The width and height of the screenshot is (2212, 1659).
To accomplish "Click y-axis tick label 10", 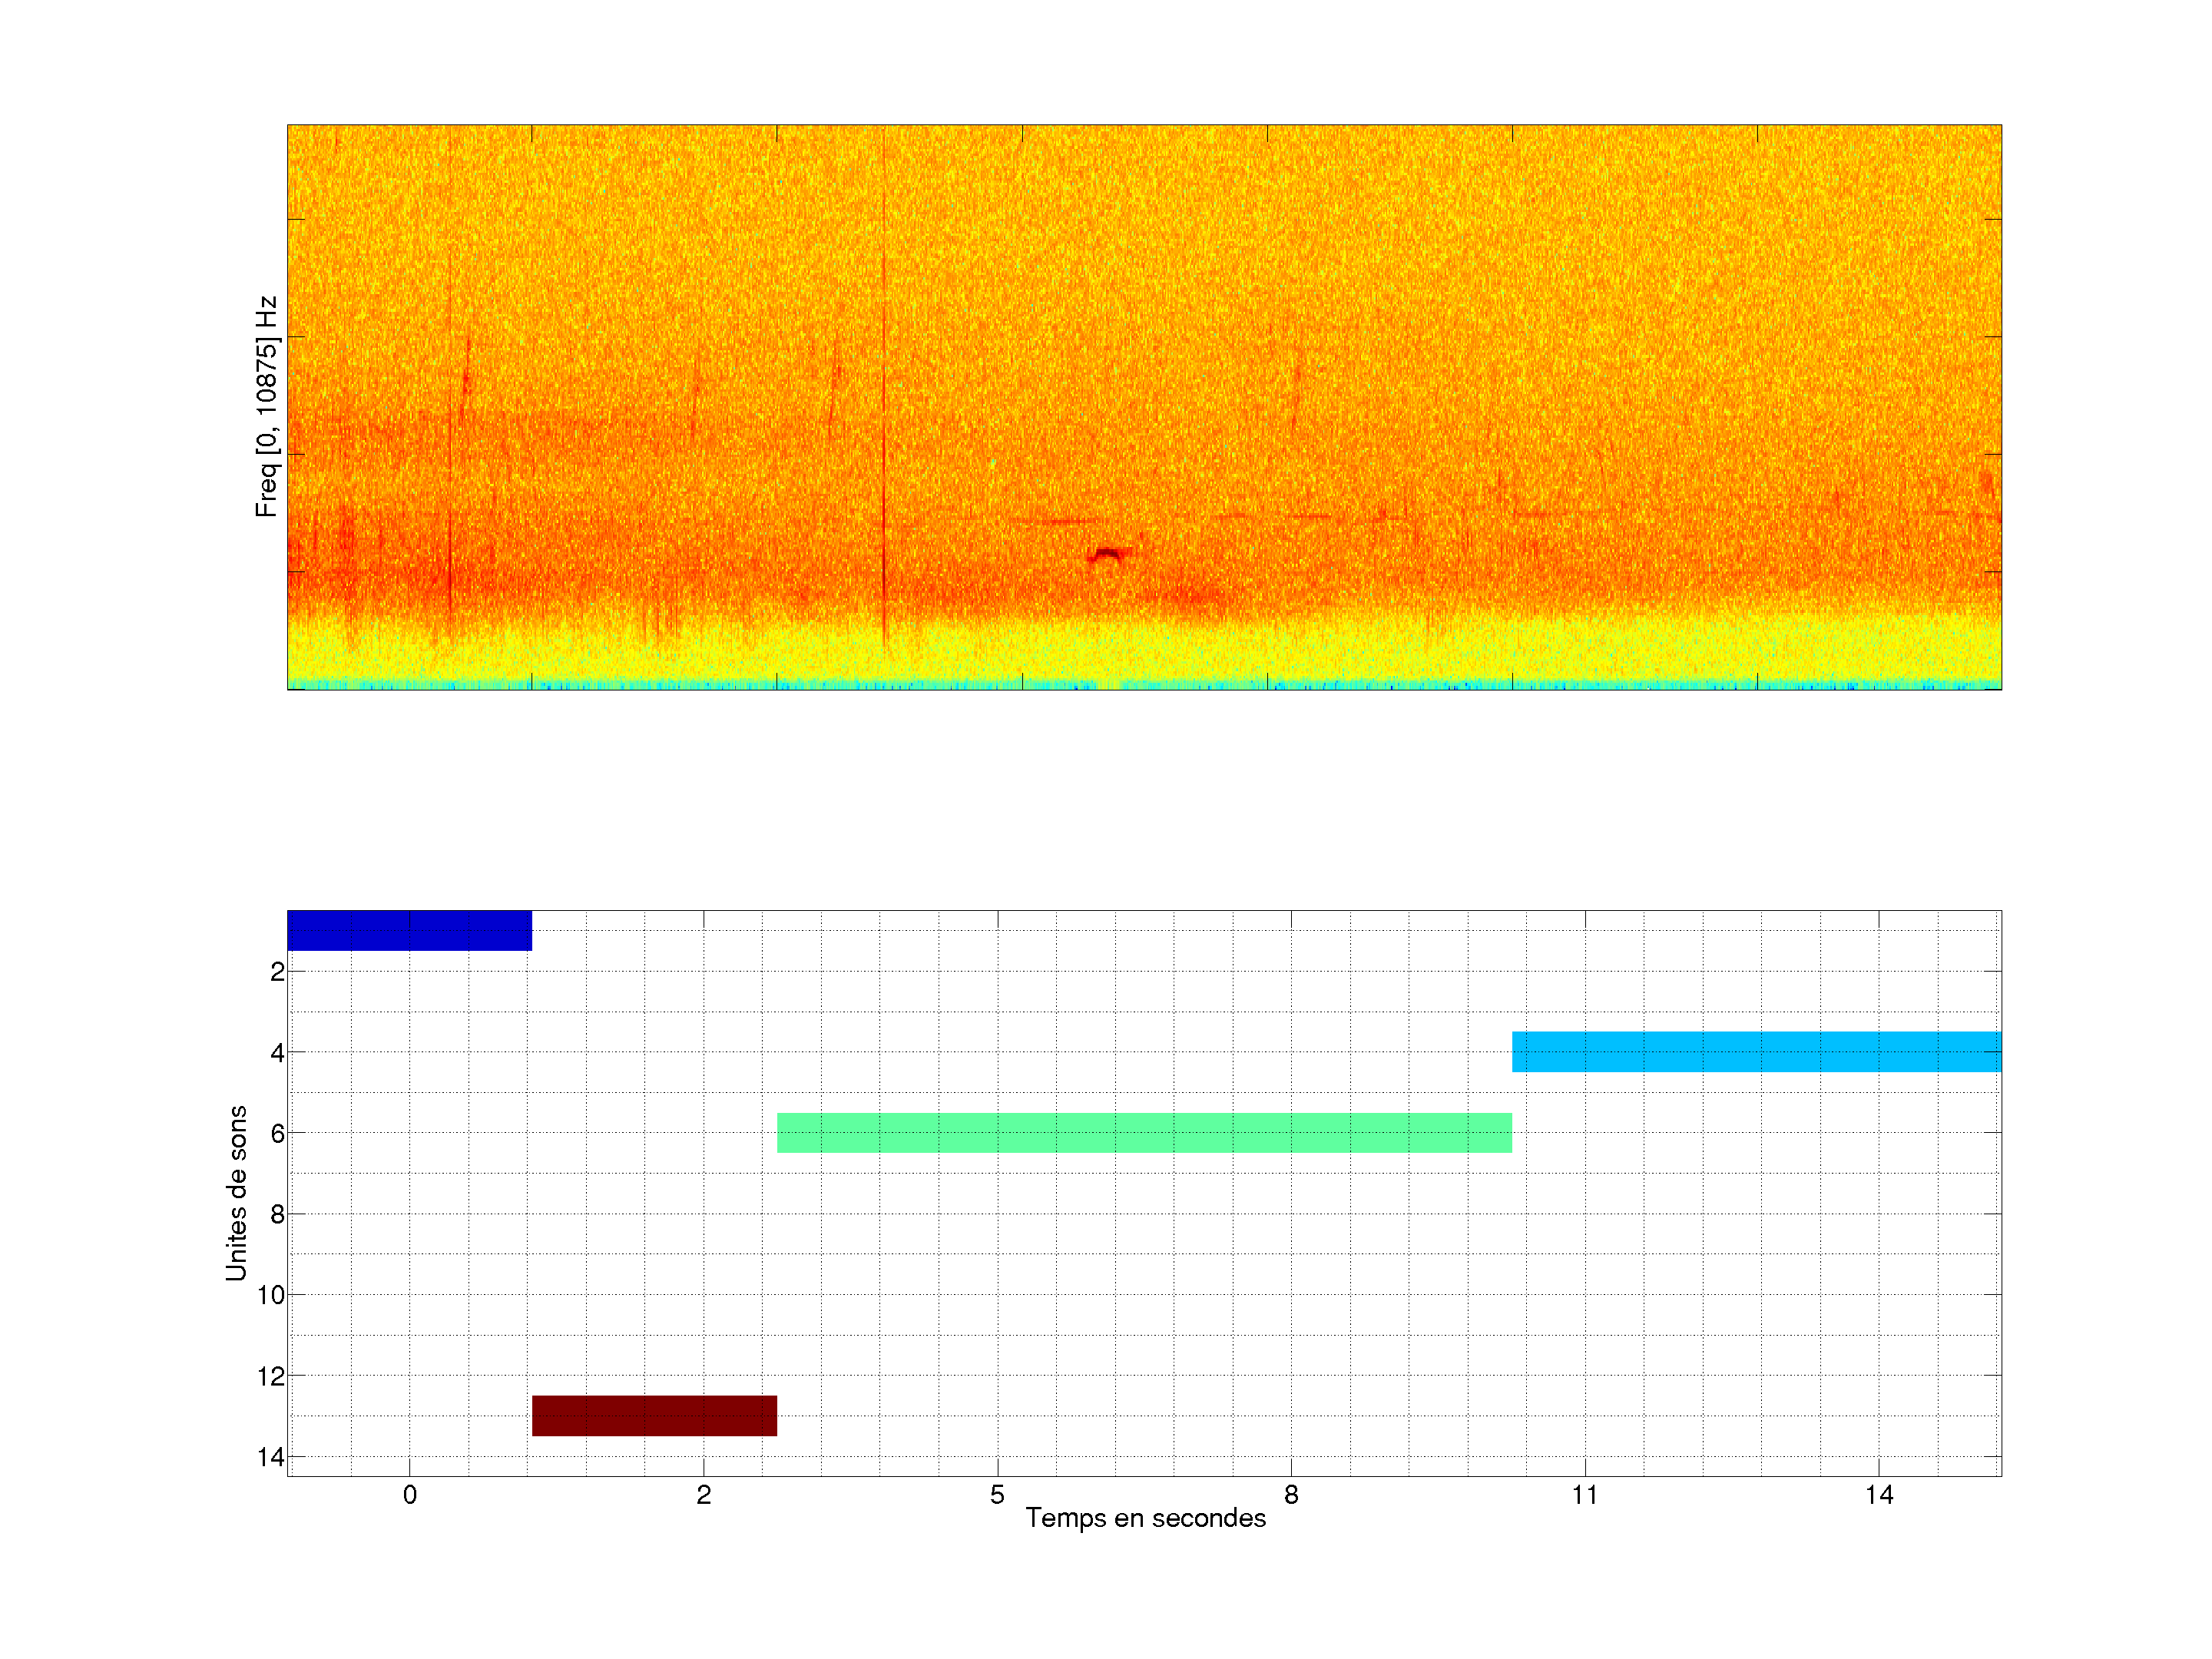I will [271, 1295].
